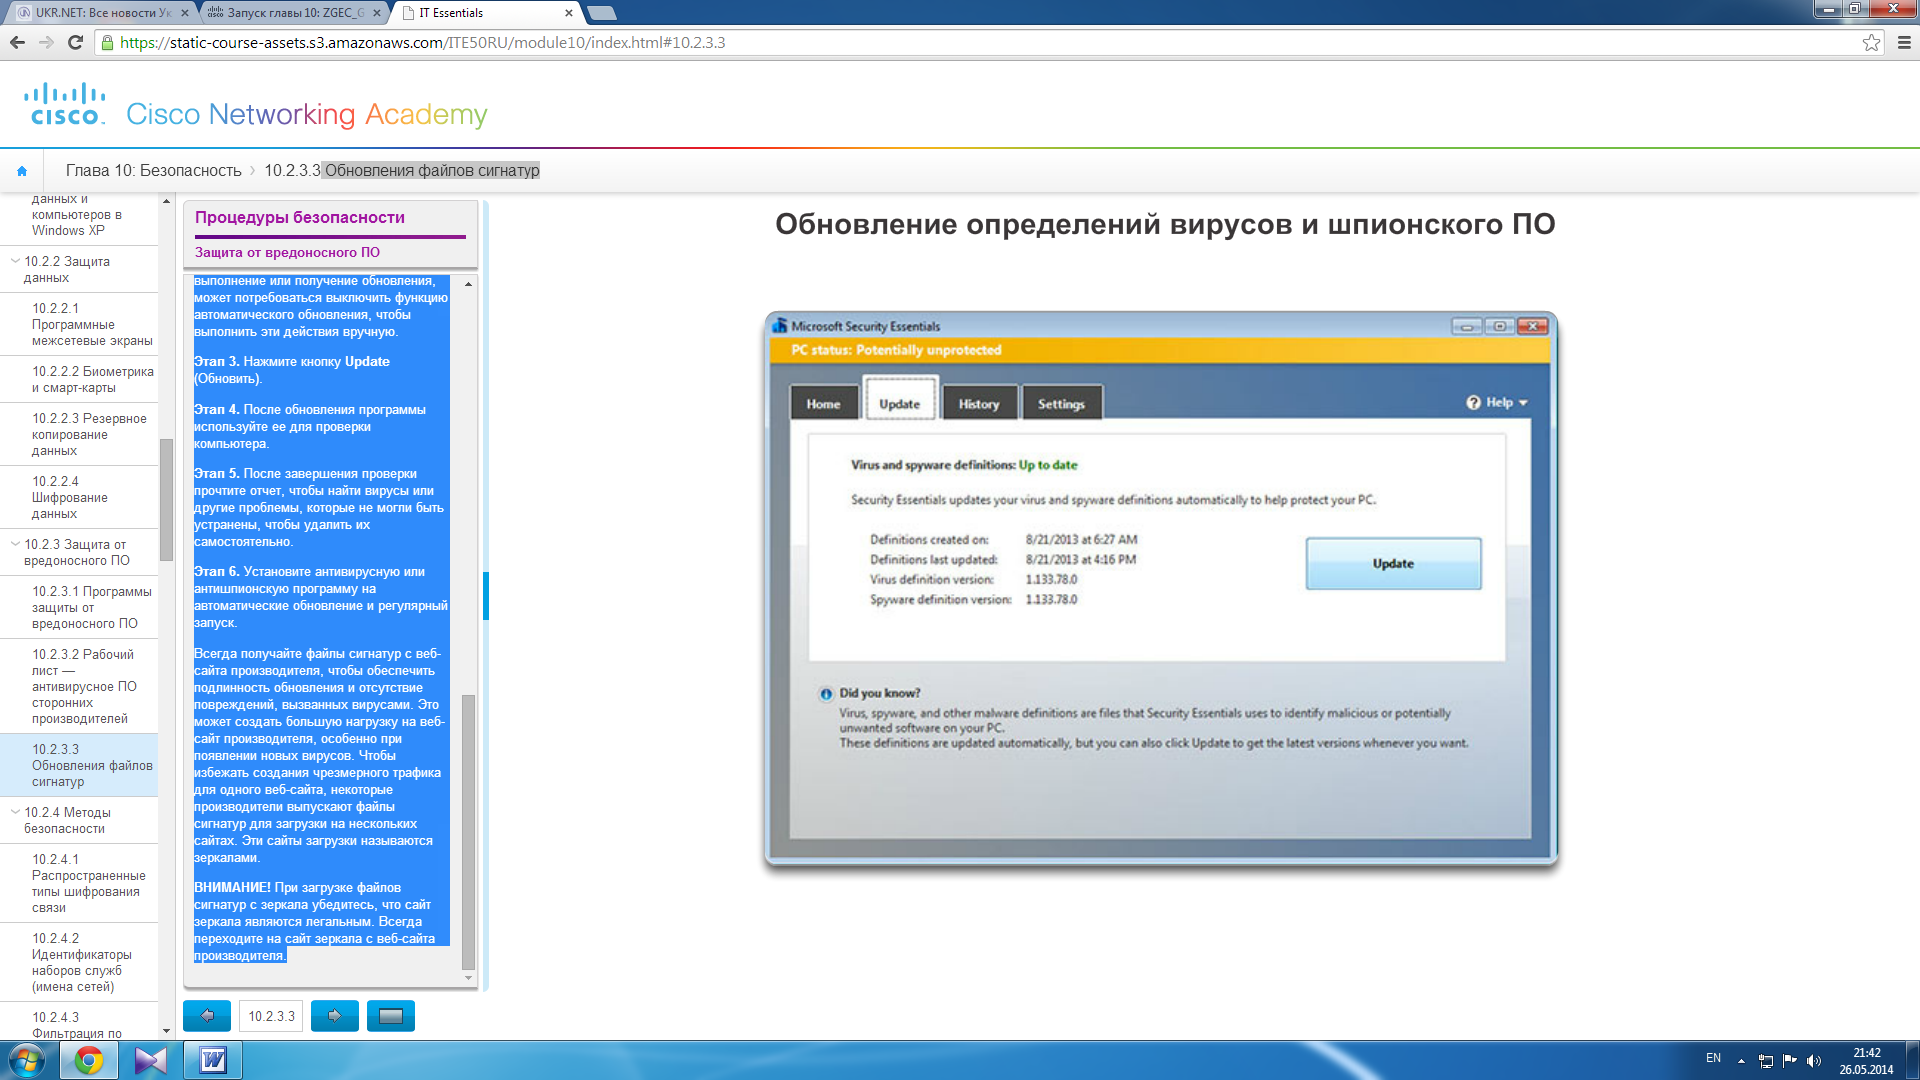The image size is (1920, 1080).
Task: Collapse section 10.2.4 Методы безопасности
Action: 15,812
